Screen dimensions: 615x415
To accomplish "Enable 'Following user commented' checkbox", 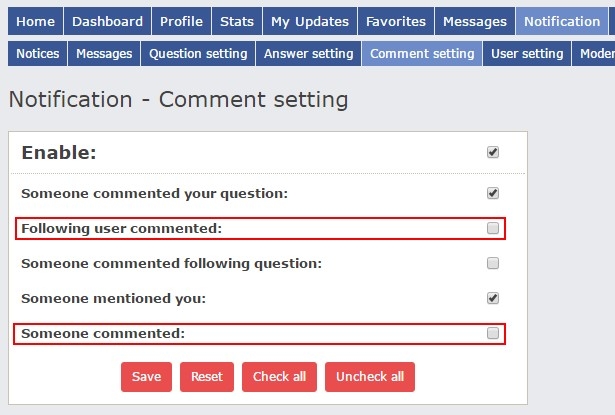I will point(493,229).
